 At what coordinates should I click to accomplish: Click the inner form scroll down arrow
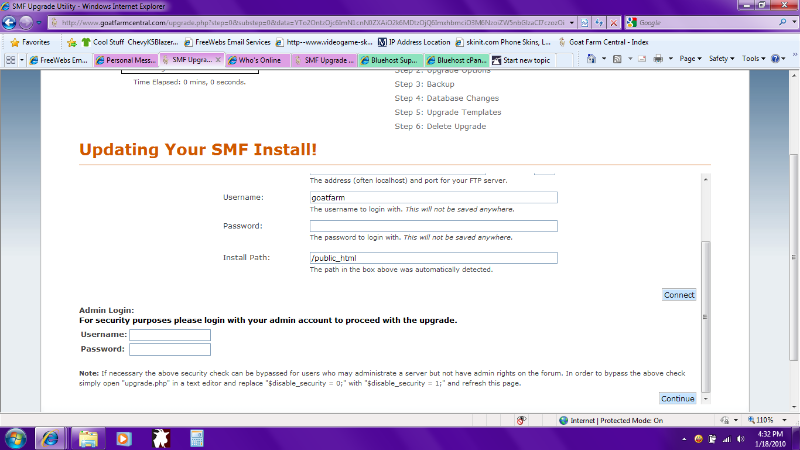tap(706, 399)
